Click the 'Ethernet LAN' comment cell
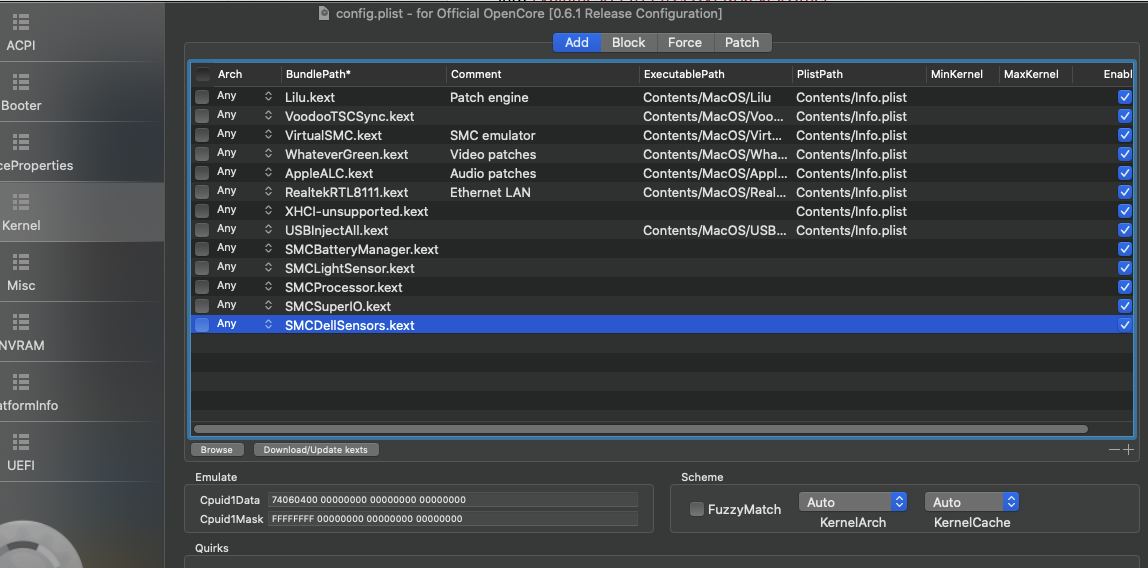The height and width of the screenshot is (568, 1148). pos(490,192)
